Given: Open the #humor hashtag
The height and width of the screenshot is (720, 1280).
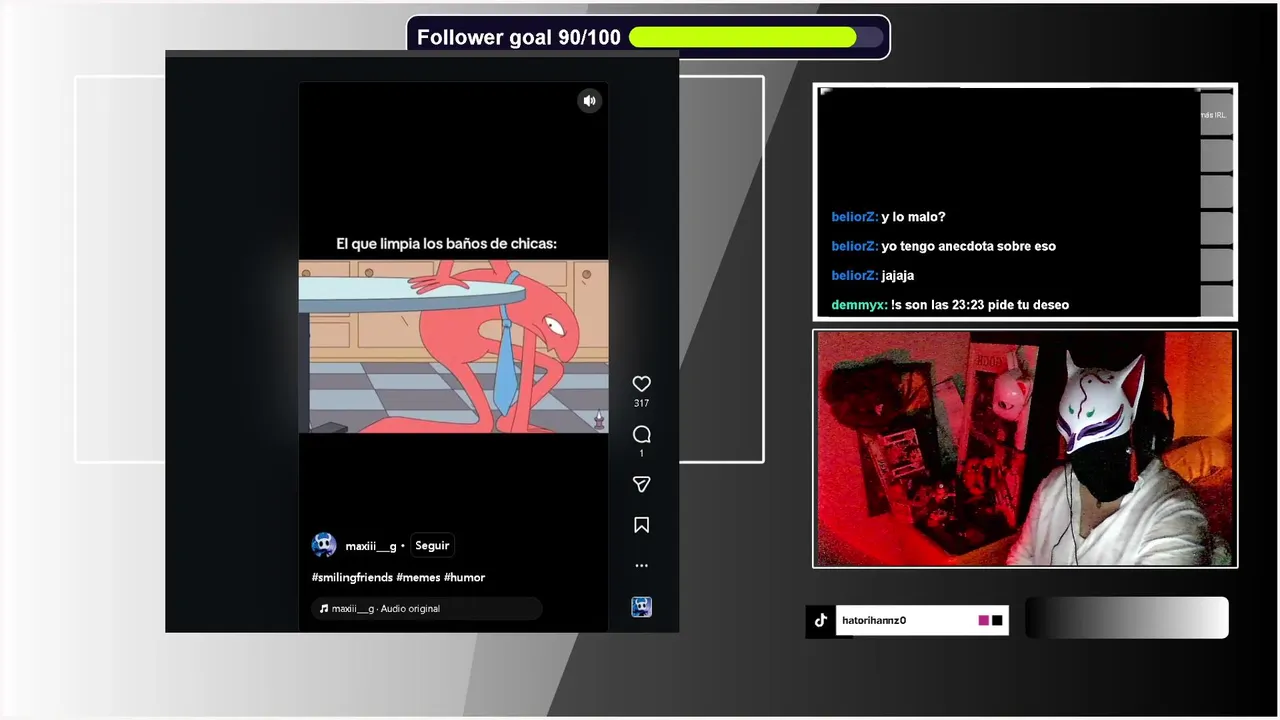Looking at the screenshot, I should [x=464, y=577].
